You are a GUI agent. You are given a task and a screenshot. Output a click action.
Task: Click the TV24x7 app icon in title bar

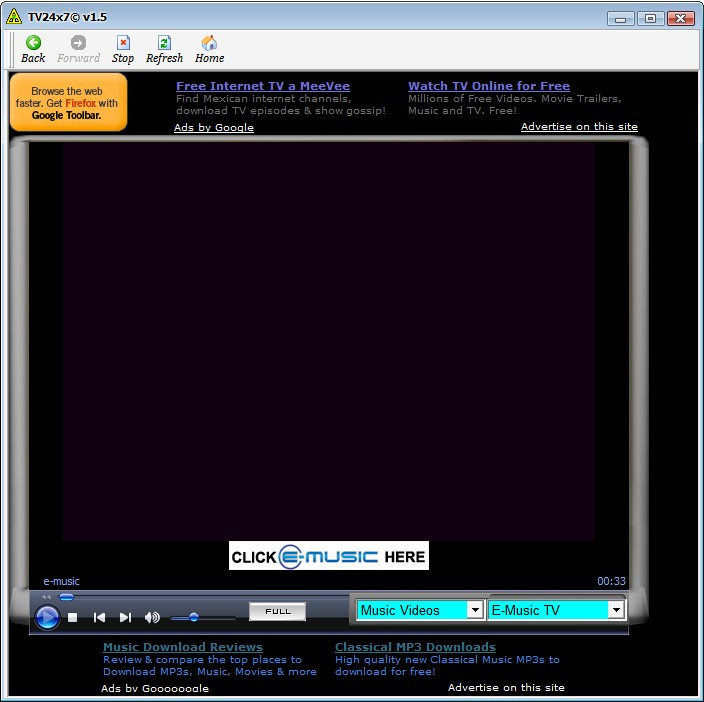coord(14,17)
